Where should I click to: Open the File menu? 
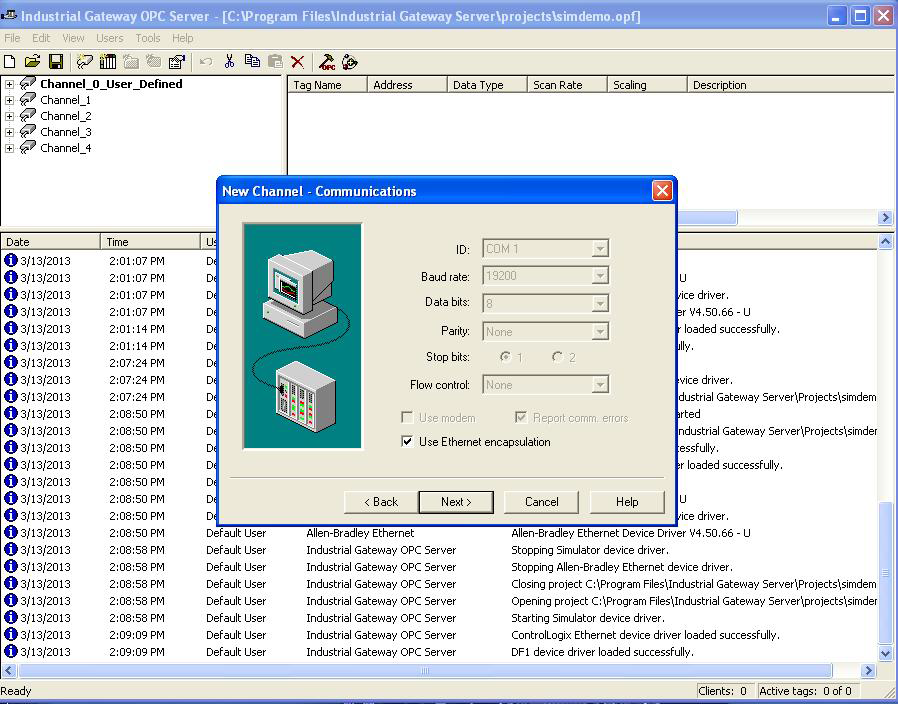pyautogui.click(x=12, y=38)
